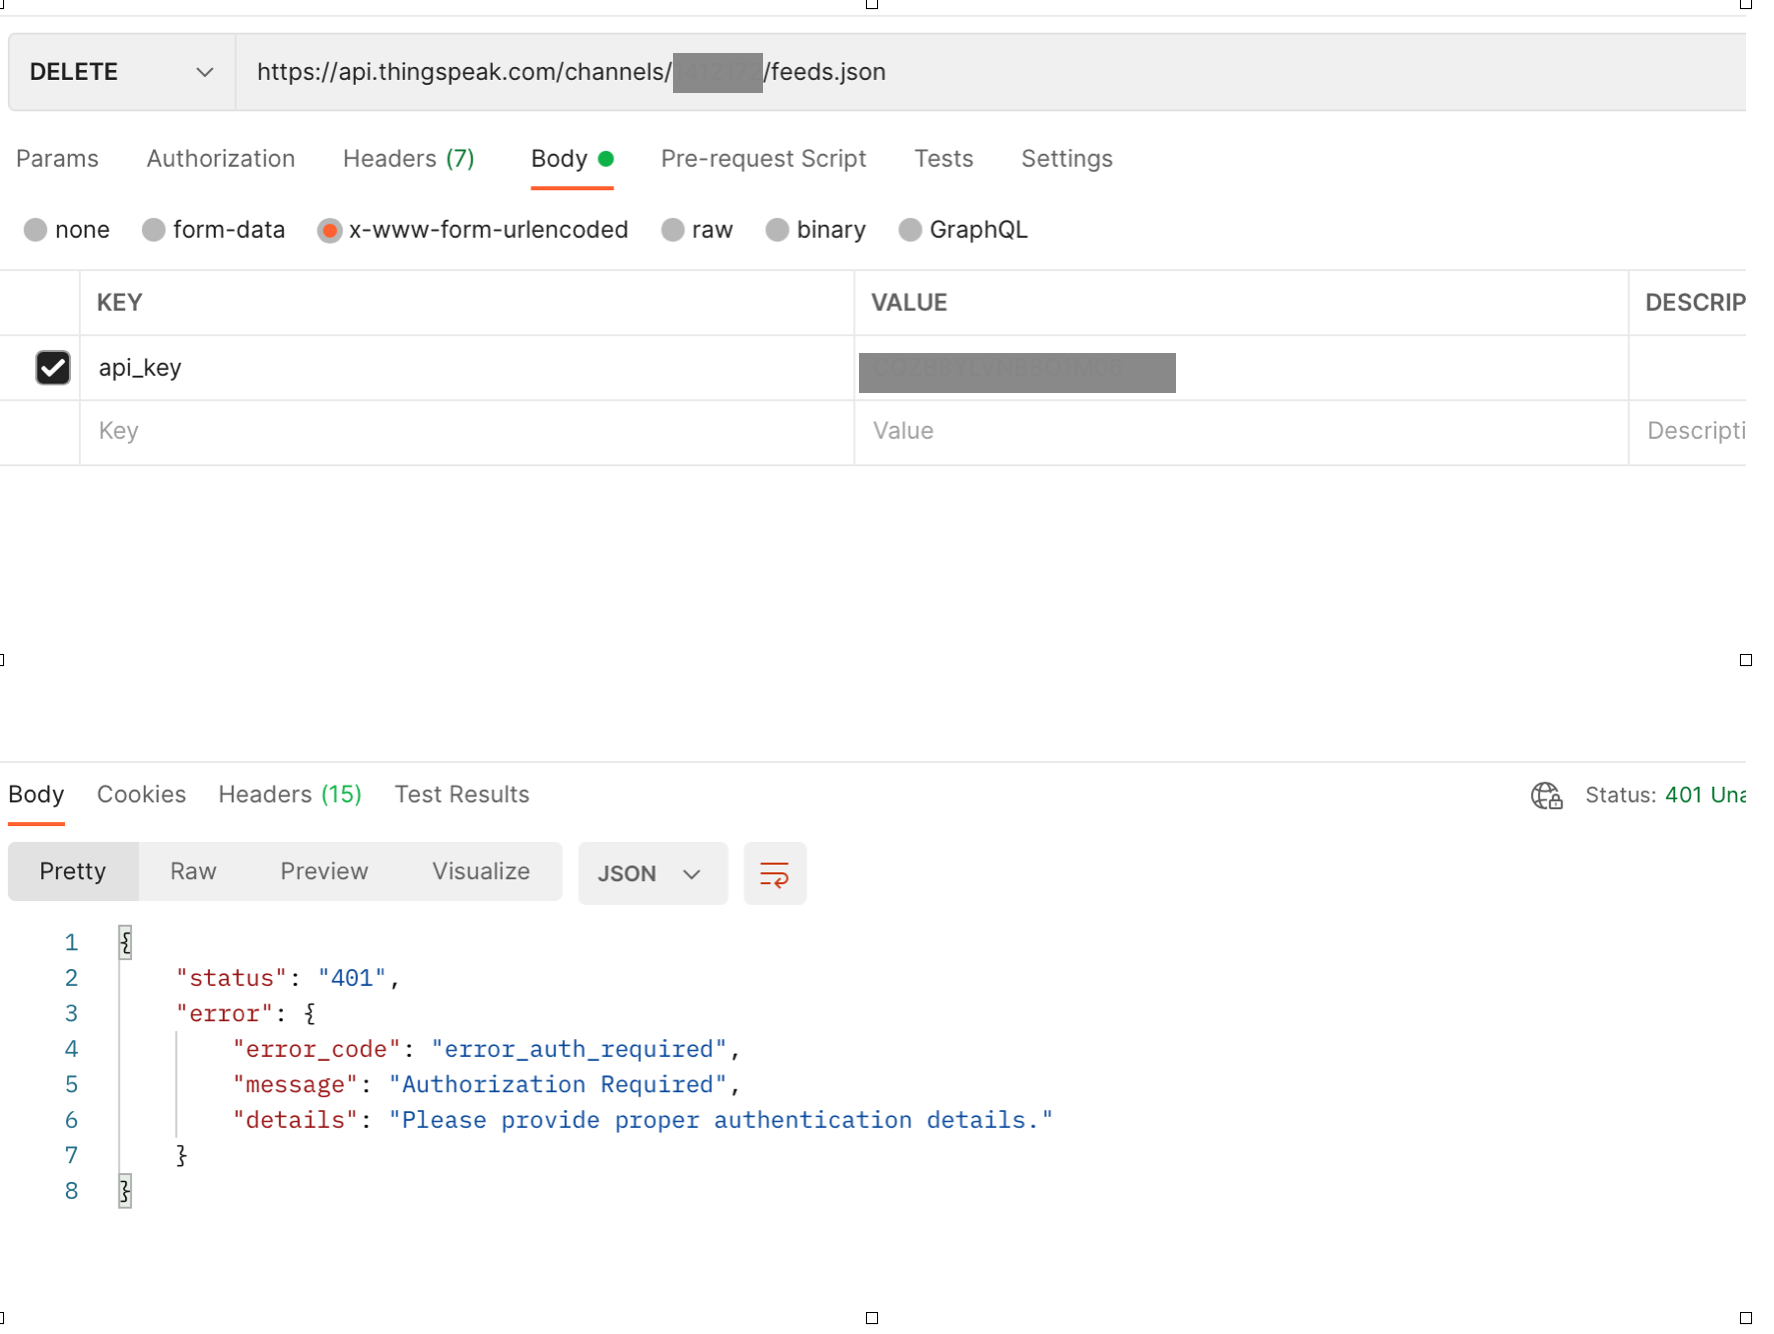Open the Test Results tab
This screenshot has width=1774, height=1334.
[x=461, y=795]
